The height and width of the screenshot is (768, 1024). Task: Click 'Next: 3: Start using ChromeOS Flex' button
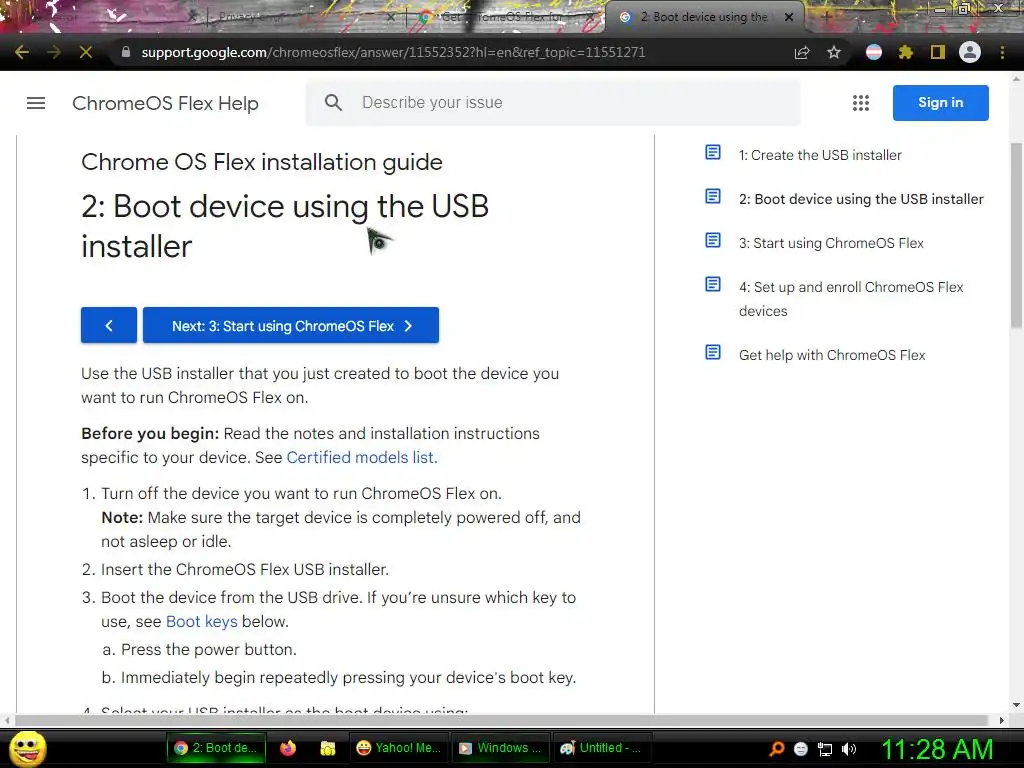(291, 325)
